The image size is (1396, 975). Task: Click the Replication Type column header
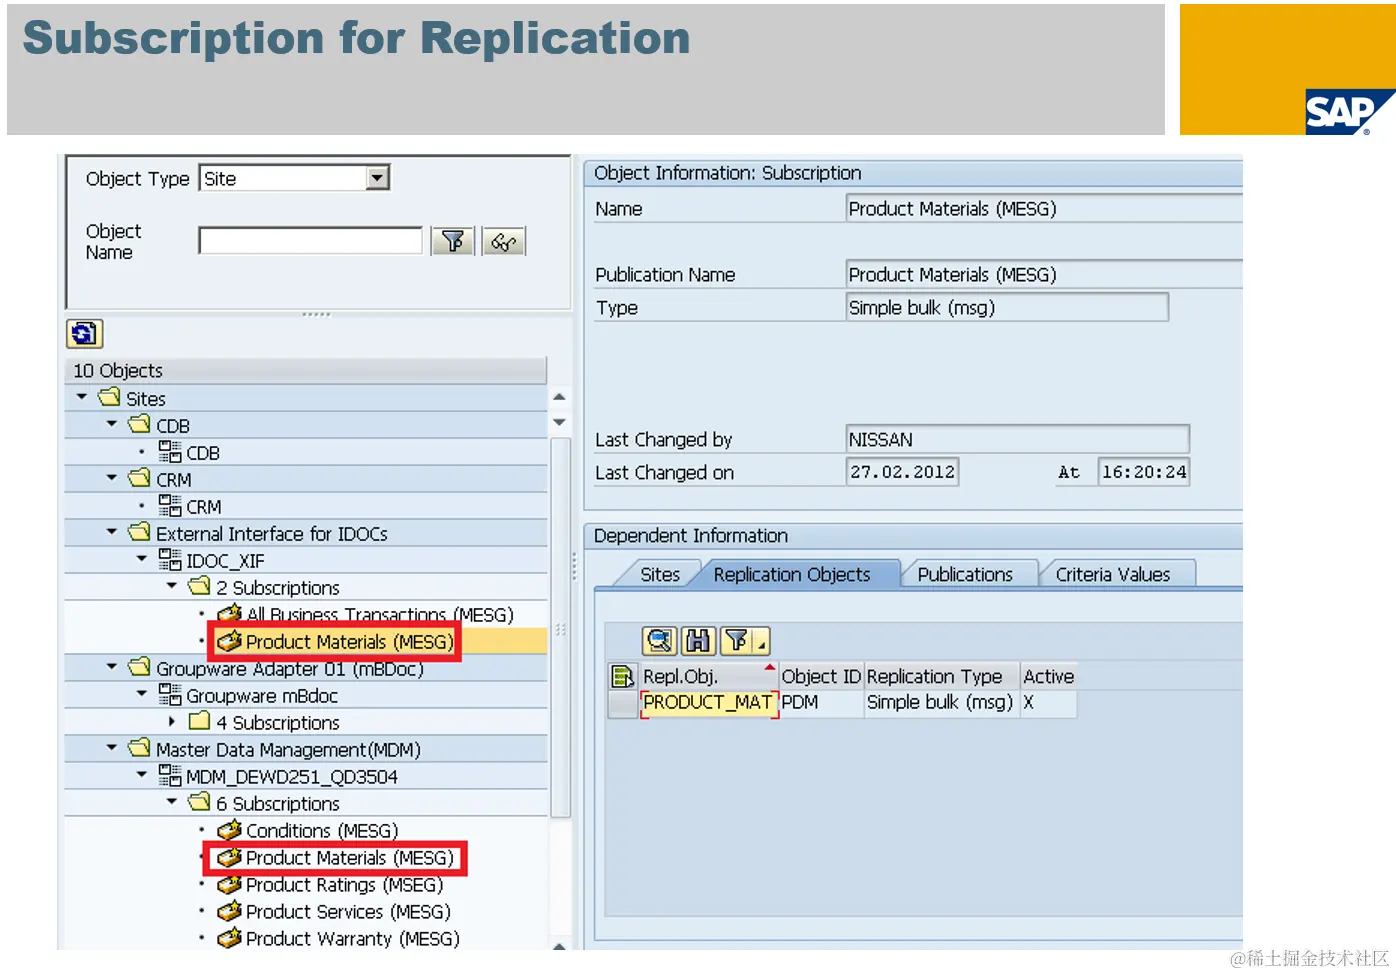pos(941,676)
